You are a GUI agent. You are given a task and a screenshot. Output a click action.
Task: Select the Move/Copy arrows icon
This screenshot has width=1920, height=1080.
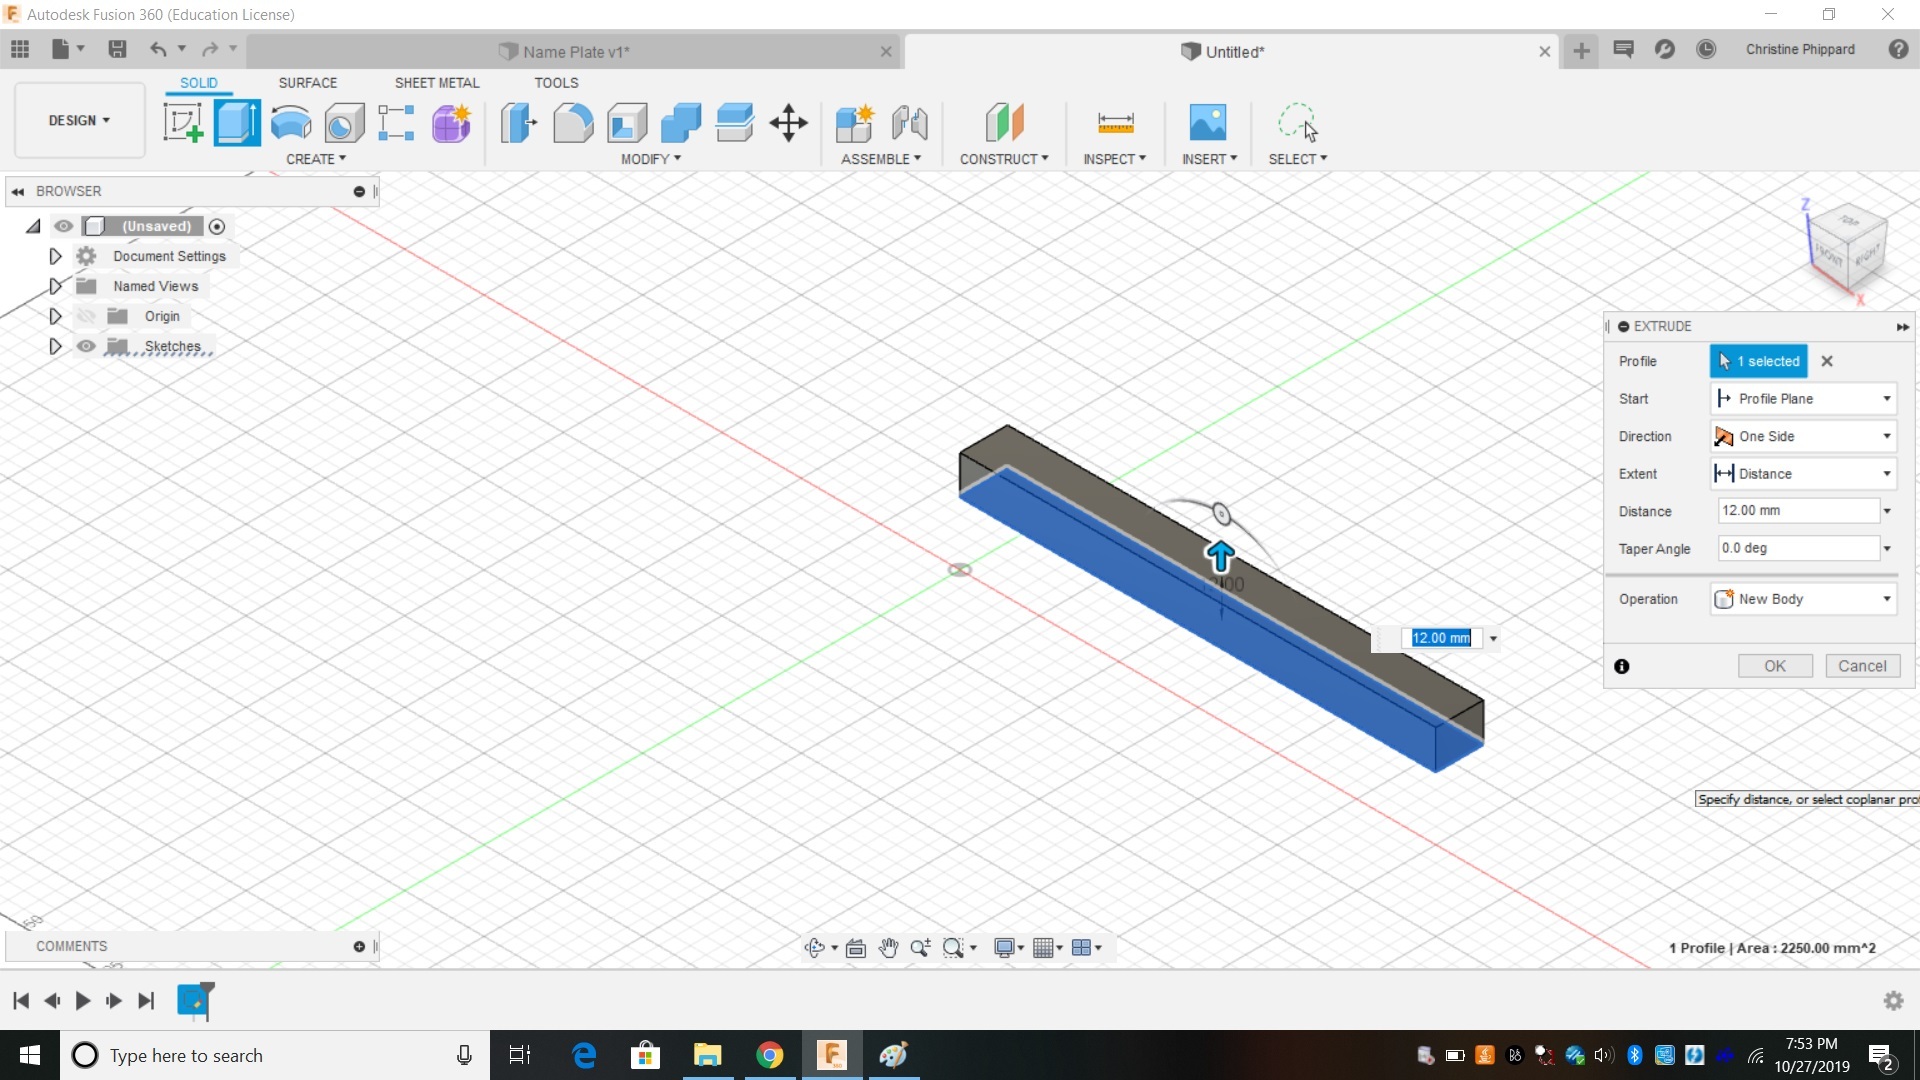pos(788,124)
